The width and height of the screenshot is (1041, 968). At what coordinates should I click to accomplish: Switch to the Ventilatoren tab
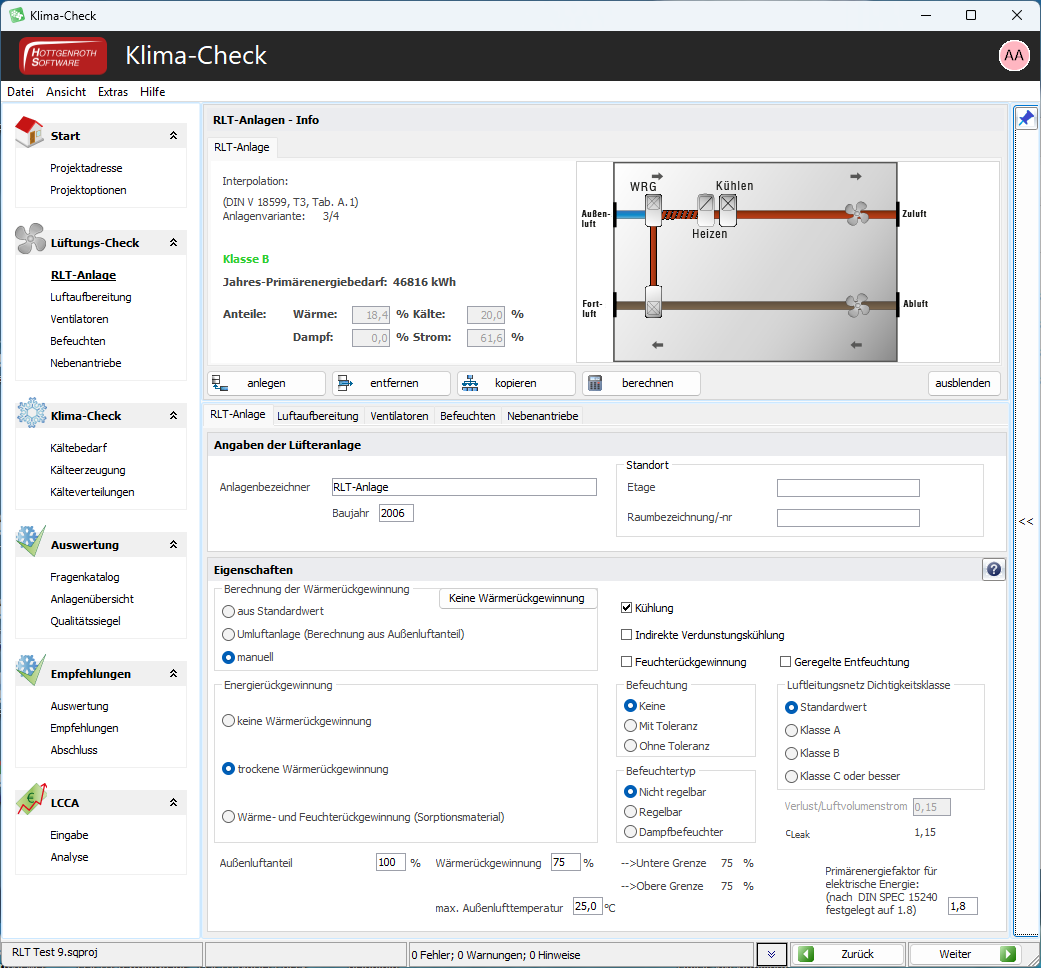point(399,416)
